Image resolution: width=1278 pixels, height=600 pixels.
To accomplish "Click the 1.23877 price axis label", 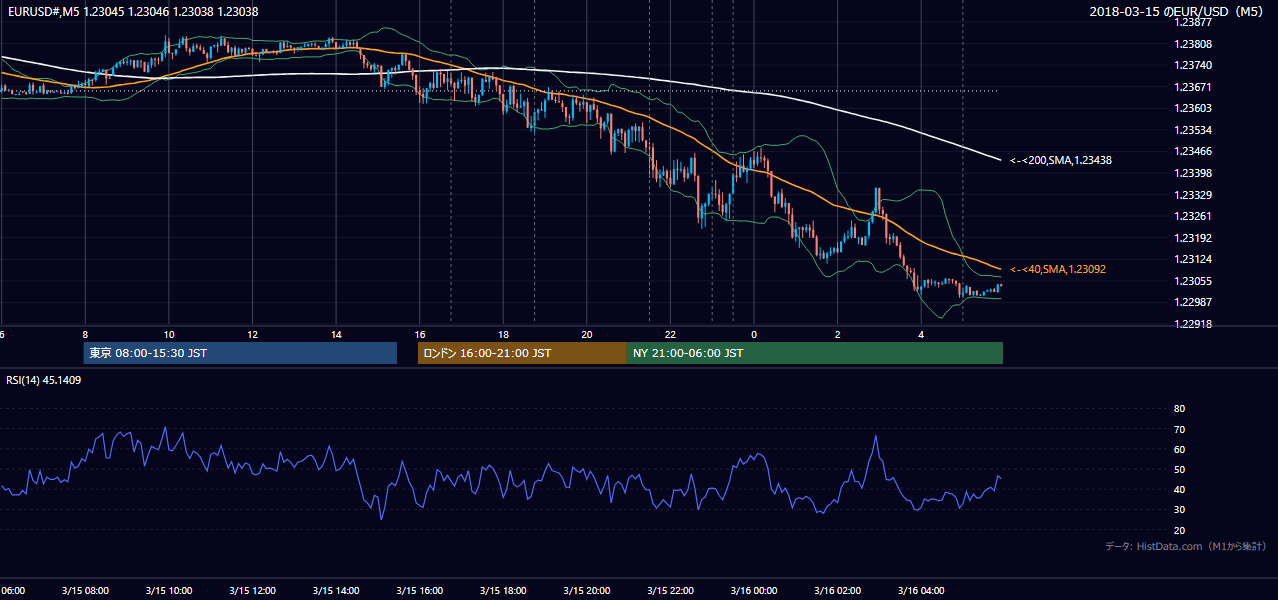I will coord(1193,22).
